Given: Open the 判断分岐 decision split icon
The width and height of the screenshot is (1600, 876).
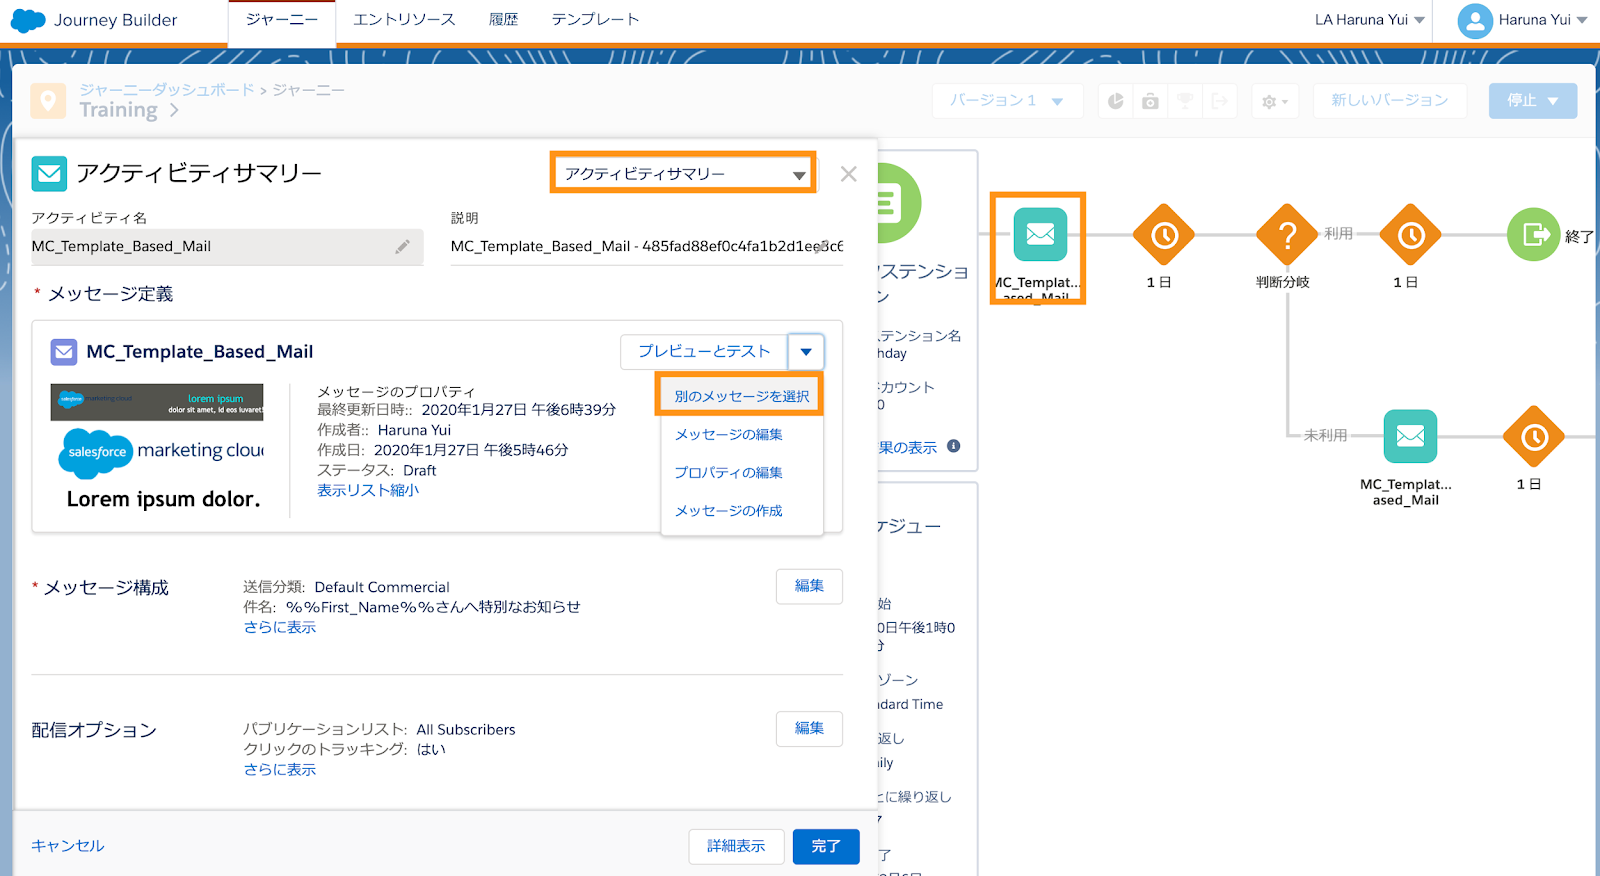Looking at the screenshot, I should click(x=1287, y=235).
